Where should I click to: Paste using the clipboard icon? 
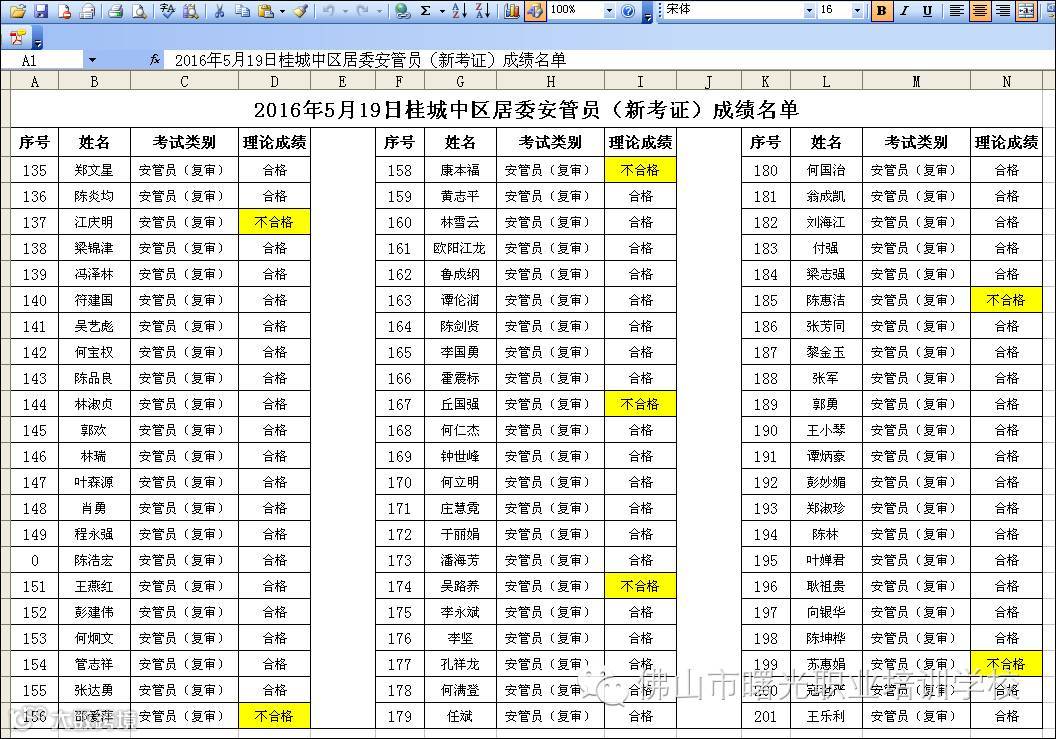pos(266,11)
